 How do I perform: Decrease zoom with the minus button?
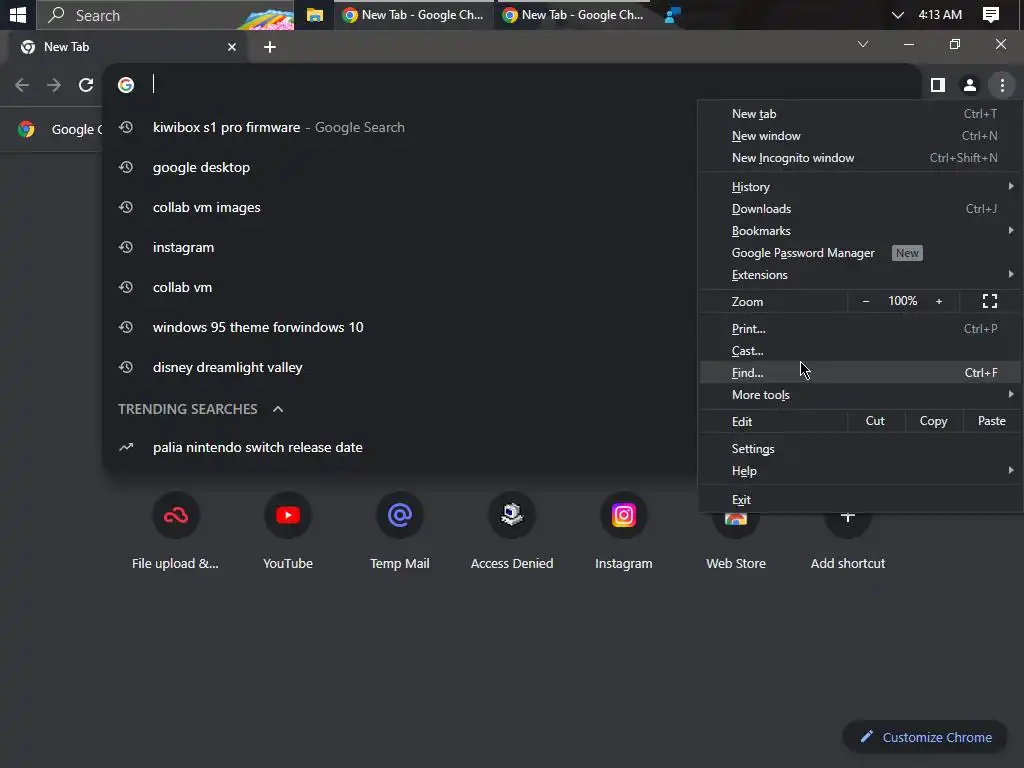(x=866, y=301)
